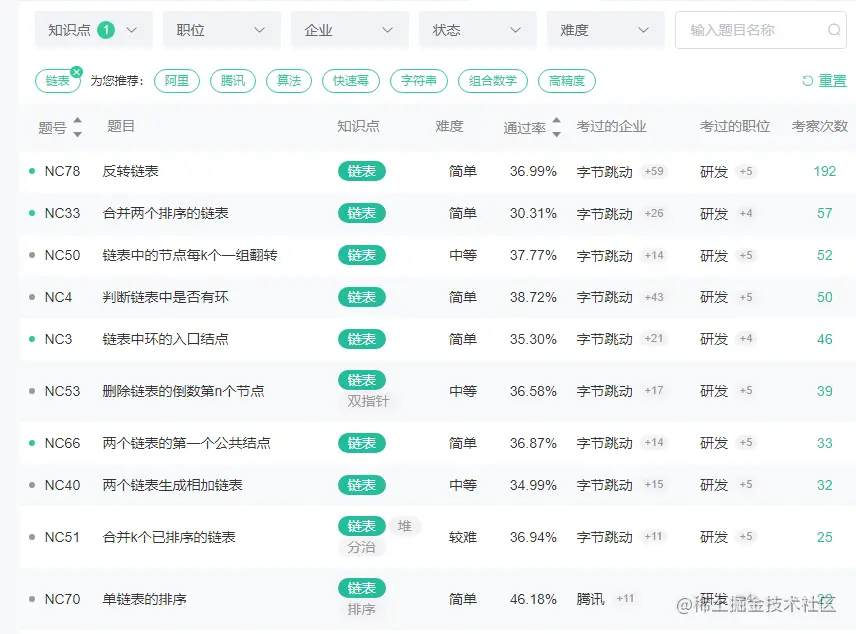Sort by 题号 using its sort arrows
The image size is (856, 634).
click(78, 127)
